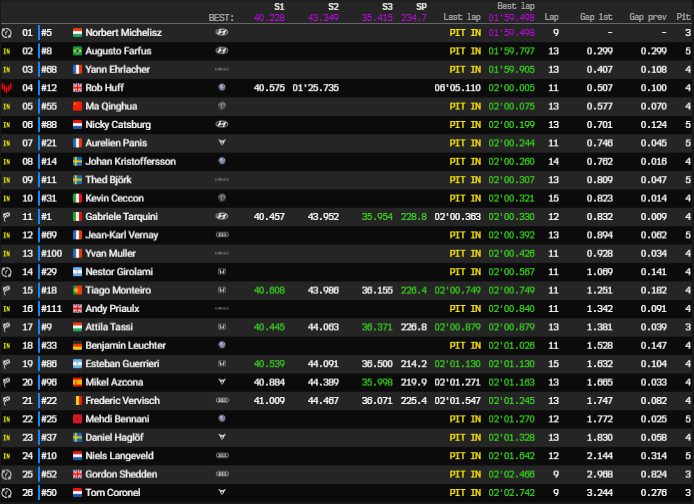The image size is (694, 504).
Task: Click Honda logo in Esteban Guerrieri row
Action: click(x=222, y=364)
